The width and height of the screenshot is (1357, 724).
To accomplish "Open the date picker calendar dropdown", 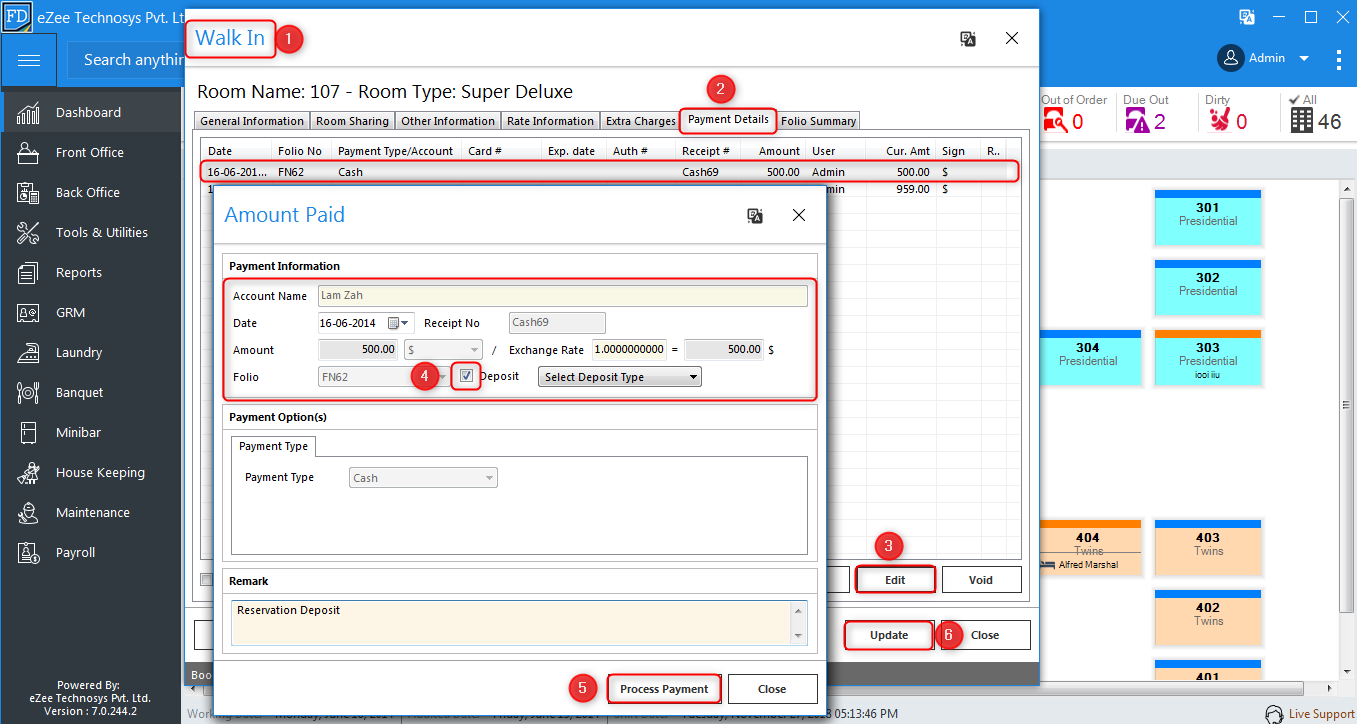I will [x=400, y=323].
